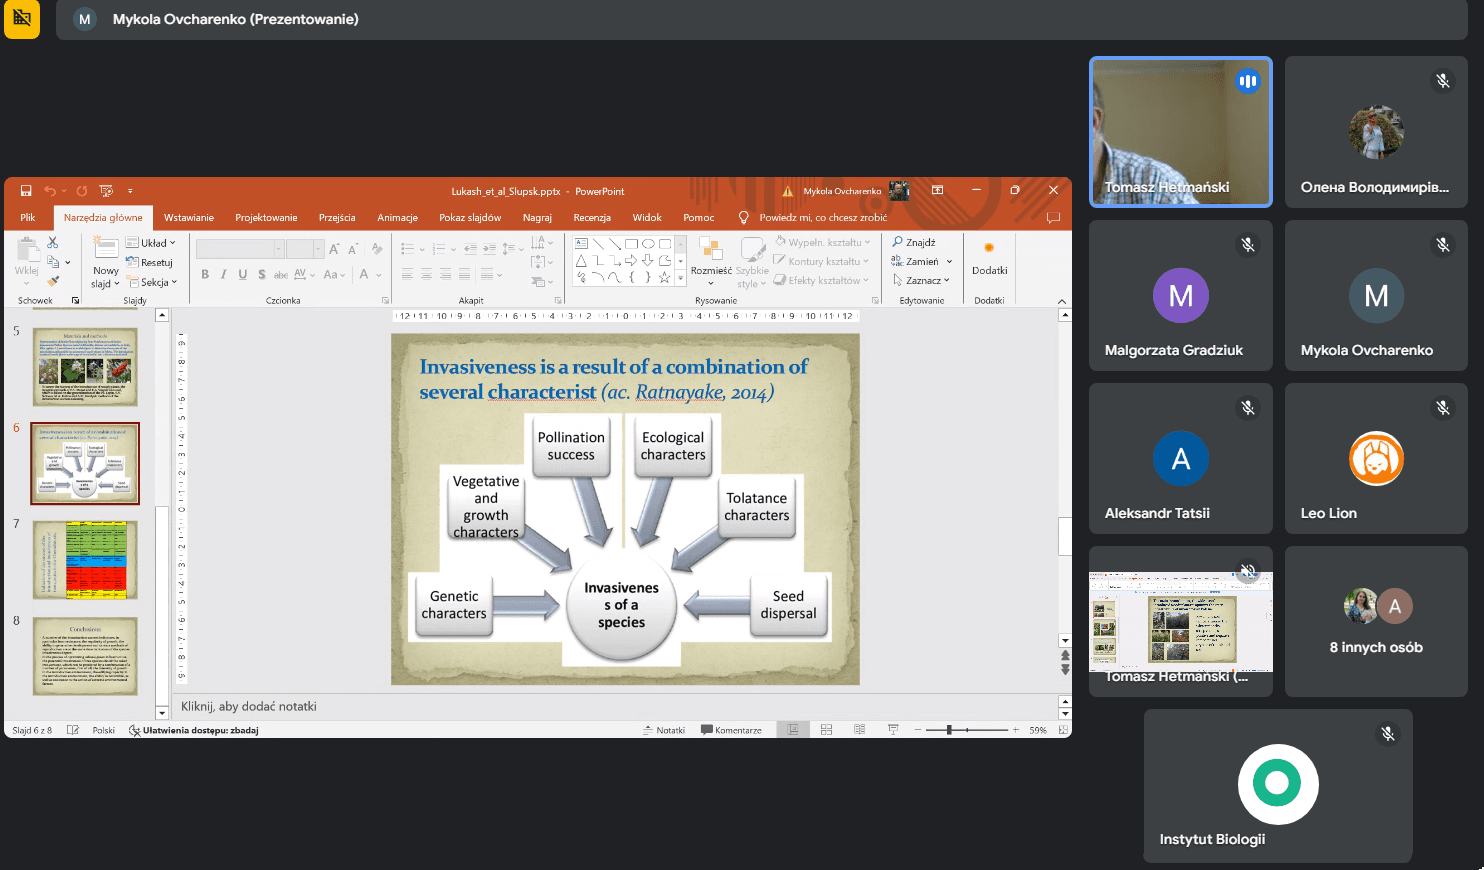This screenshot has height=870, width=1484.
Task: Collapse the ribbon with the chevron
Action: point(1061,301)
